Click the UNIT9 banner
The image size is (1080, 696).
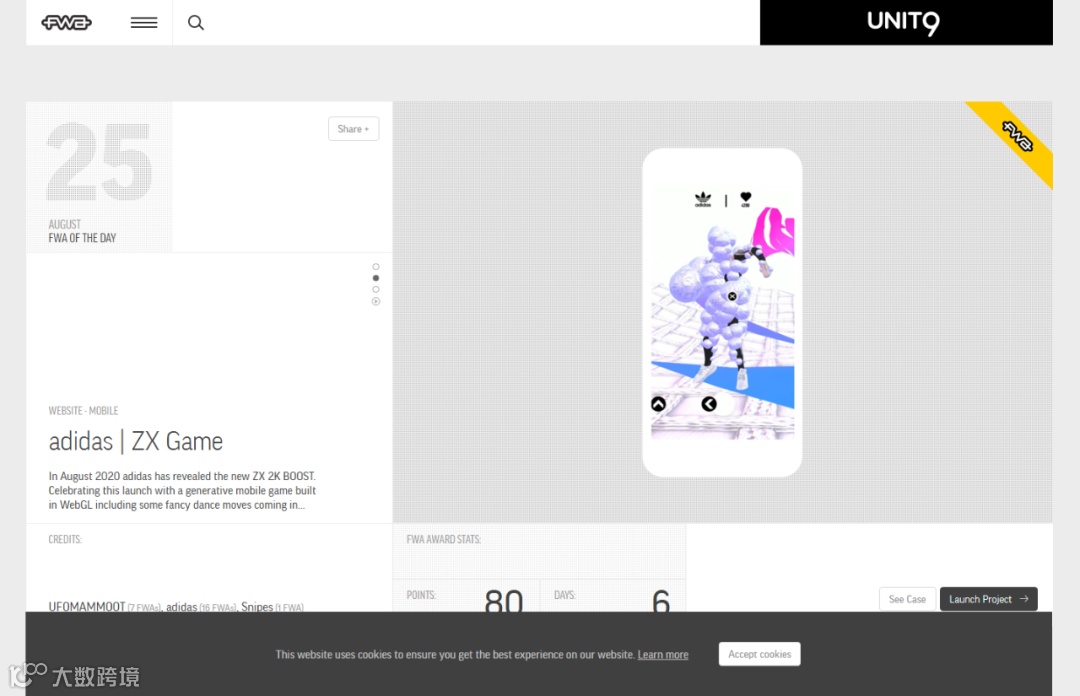(x=906, y=23)
